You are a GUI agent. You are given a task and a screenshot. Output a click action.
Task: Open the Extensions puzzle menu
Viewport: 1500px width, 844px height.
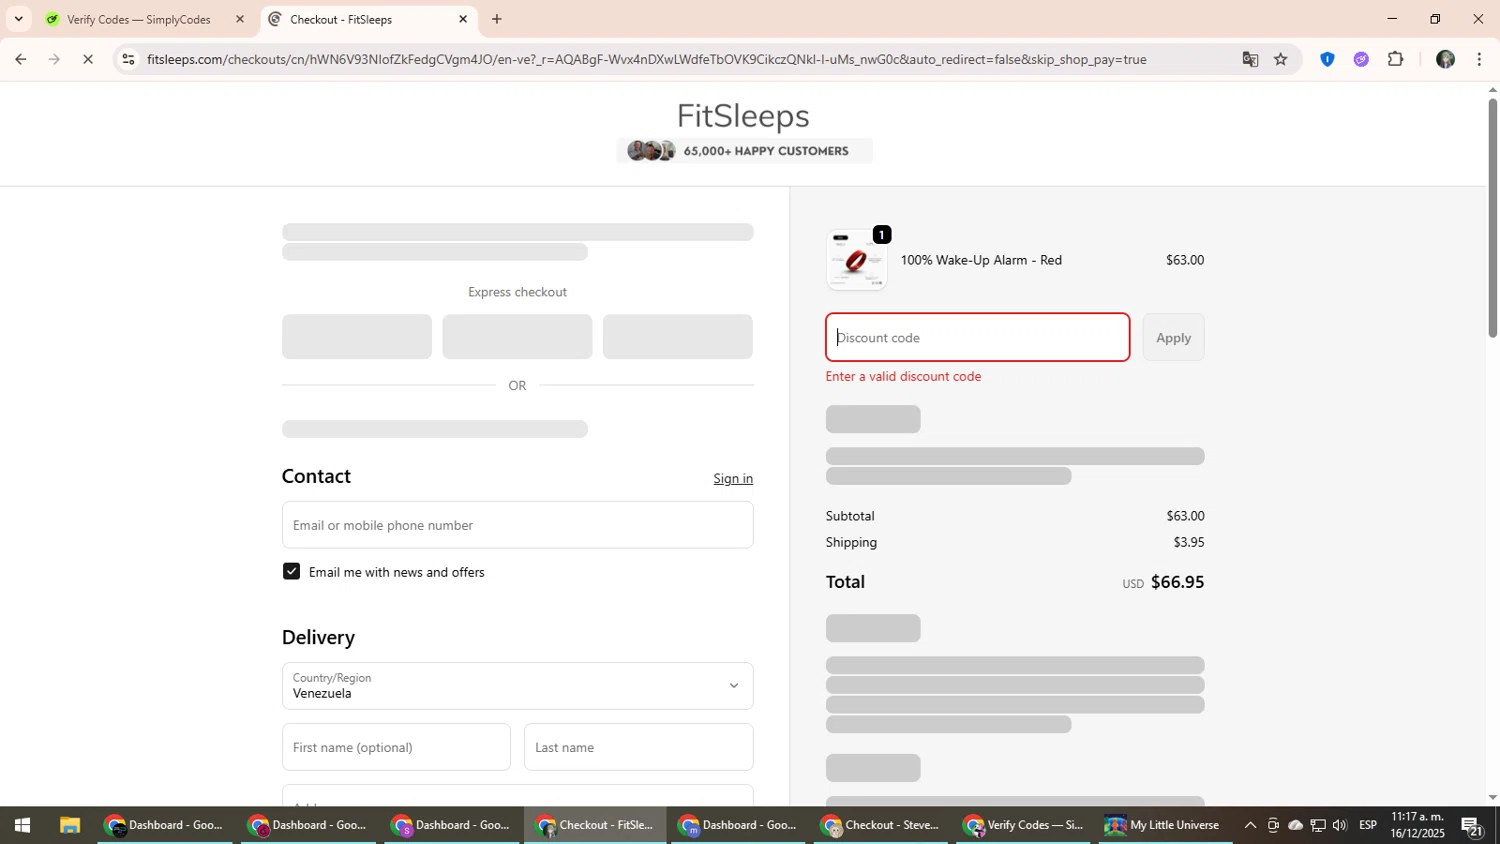[x=1396, y=59]
